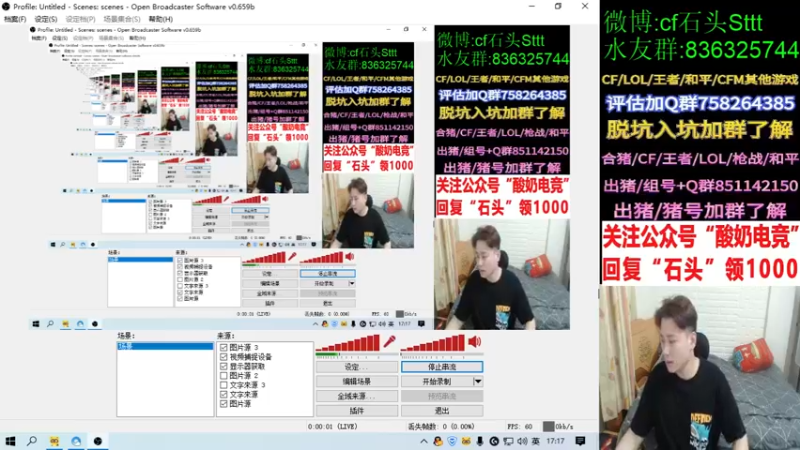Adjust the desktop audio volume slider
The height and width of the screenshot is (450, 800).
pos(433,343)
